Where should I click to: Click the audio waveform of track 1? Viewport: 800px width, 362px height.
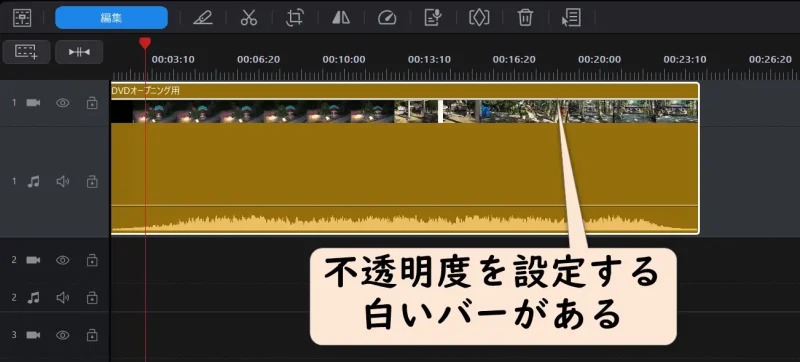(405, 223)
